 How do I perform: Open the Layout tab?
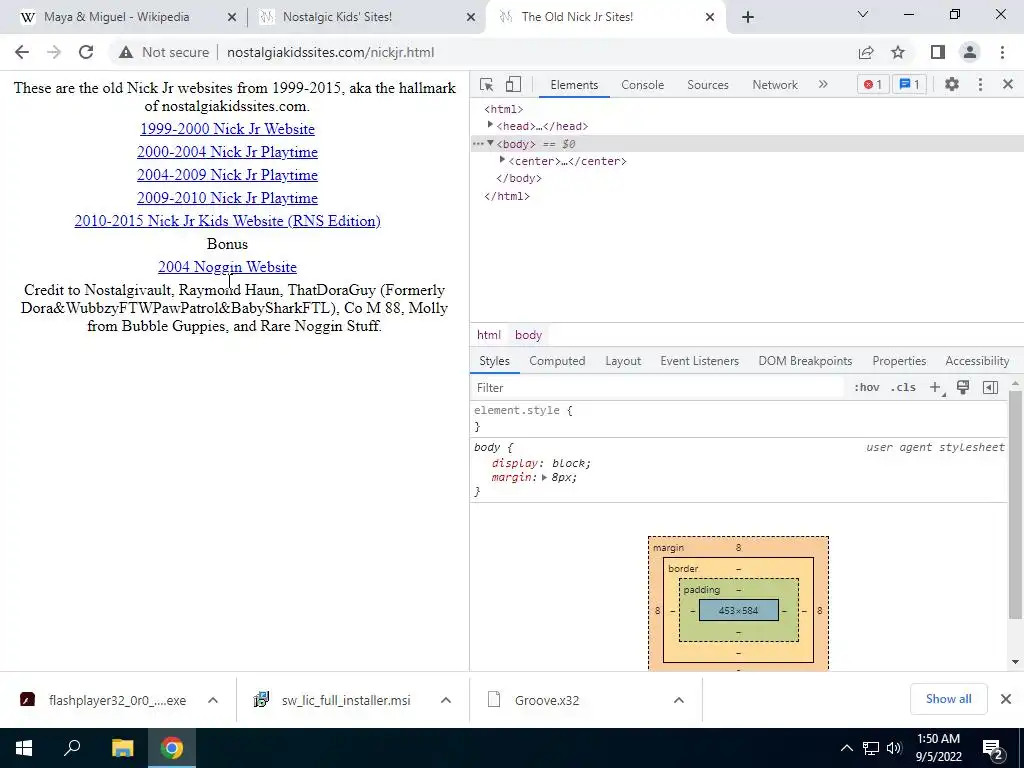coord(623,360)
